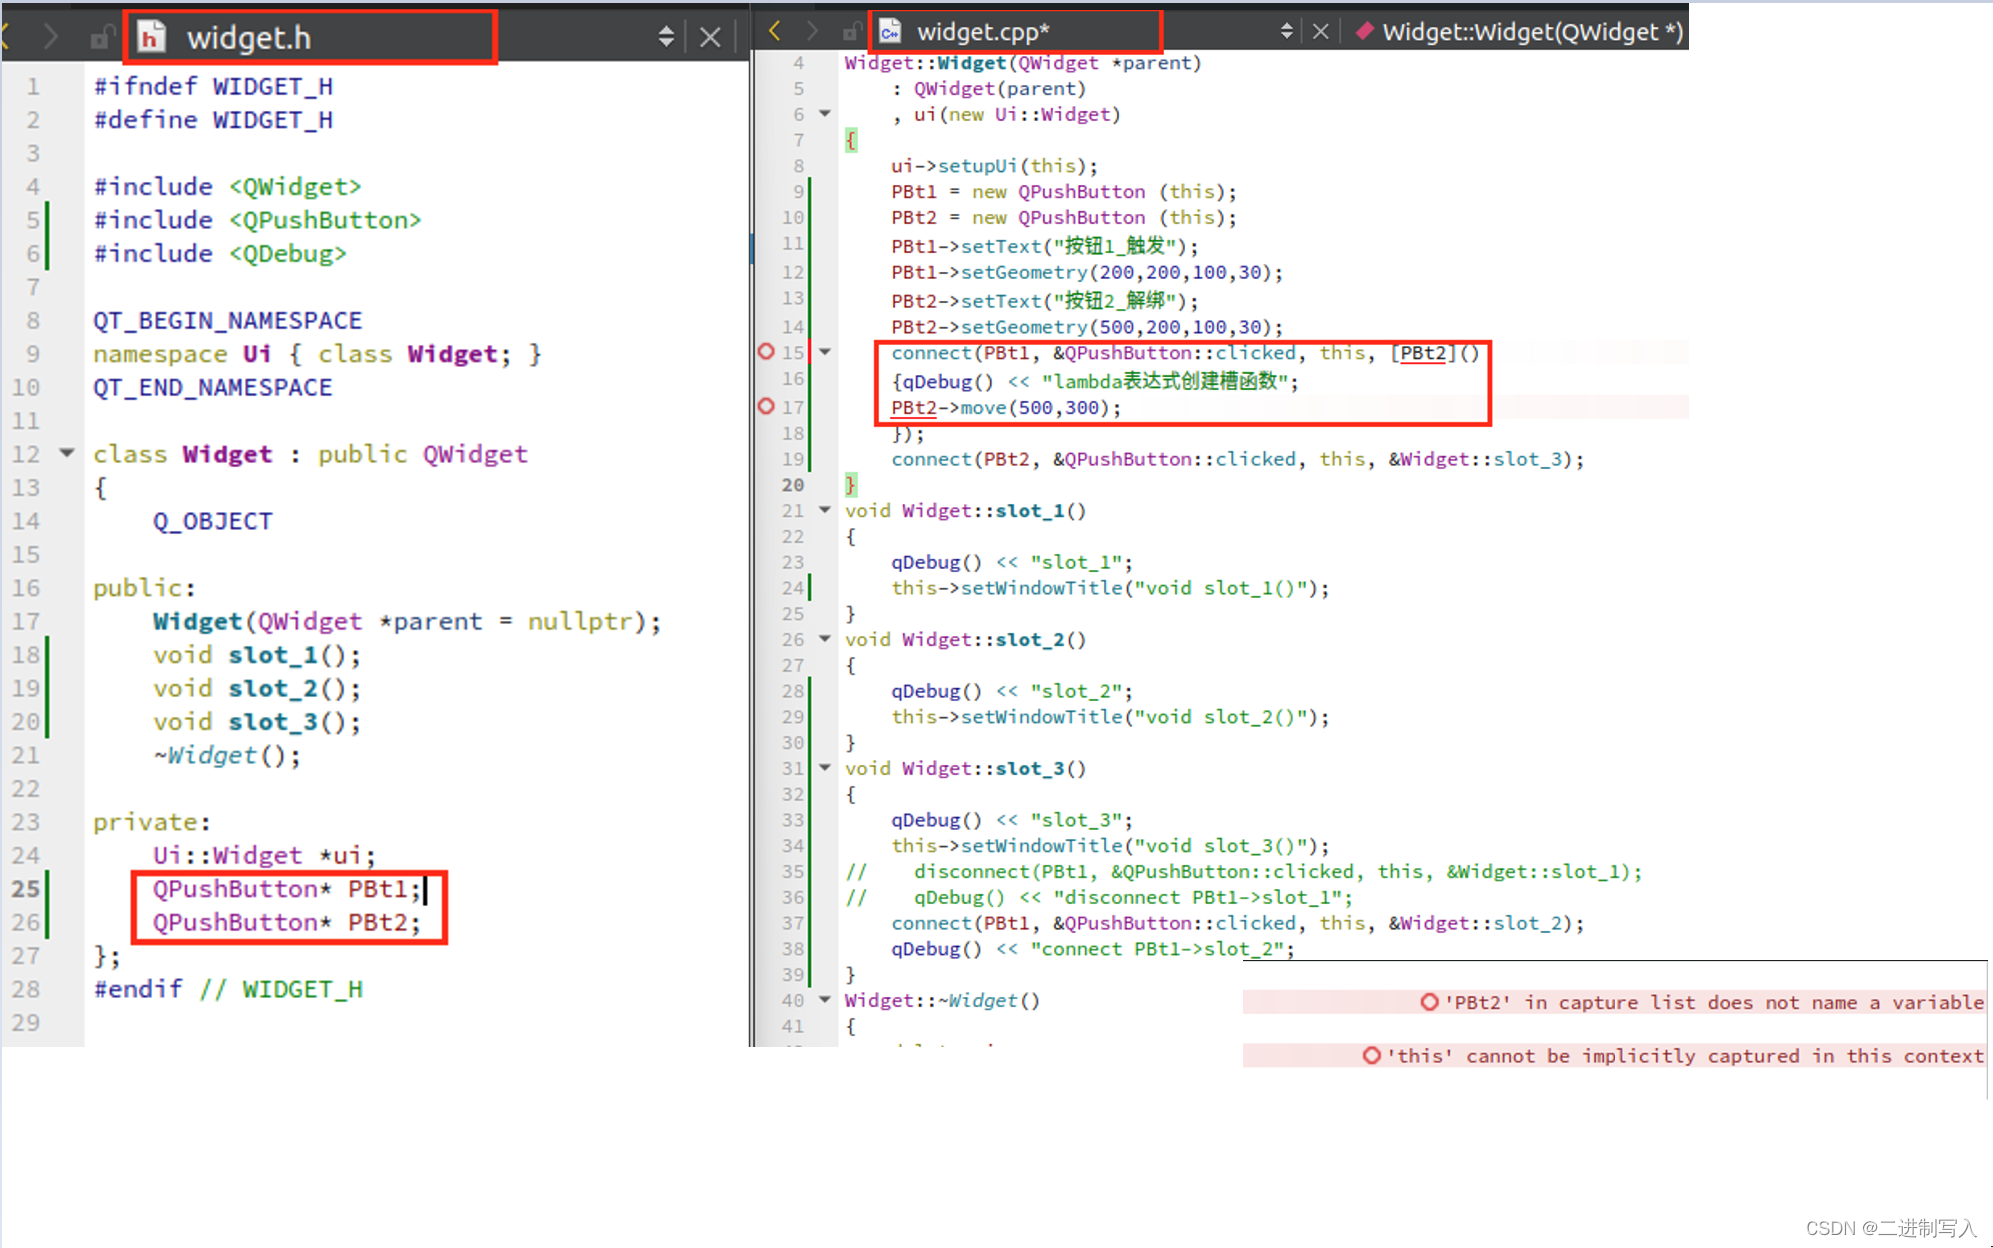Collapse the slot_1 fold at line 21
This screenshot has height=1248, width=1993.
tap(825, 509)
